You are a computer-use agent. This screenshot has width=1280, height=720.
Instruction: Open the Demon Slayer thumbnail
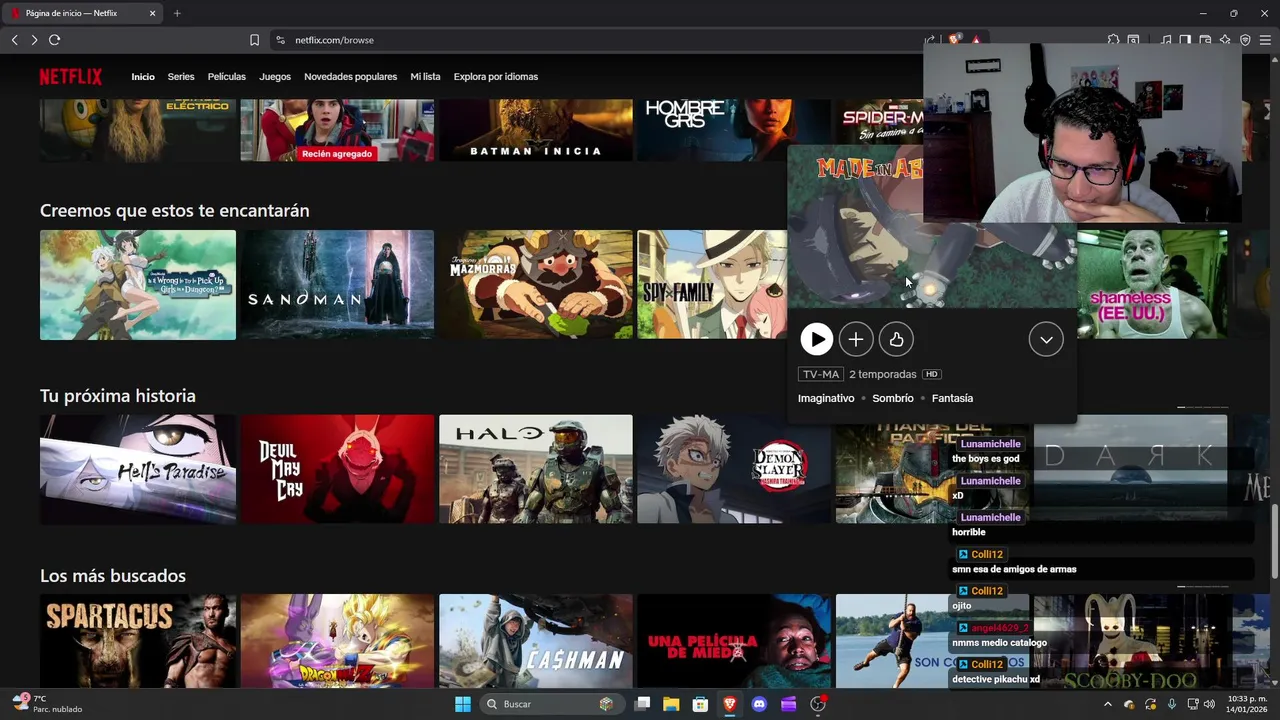click(x=734, y=469)
